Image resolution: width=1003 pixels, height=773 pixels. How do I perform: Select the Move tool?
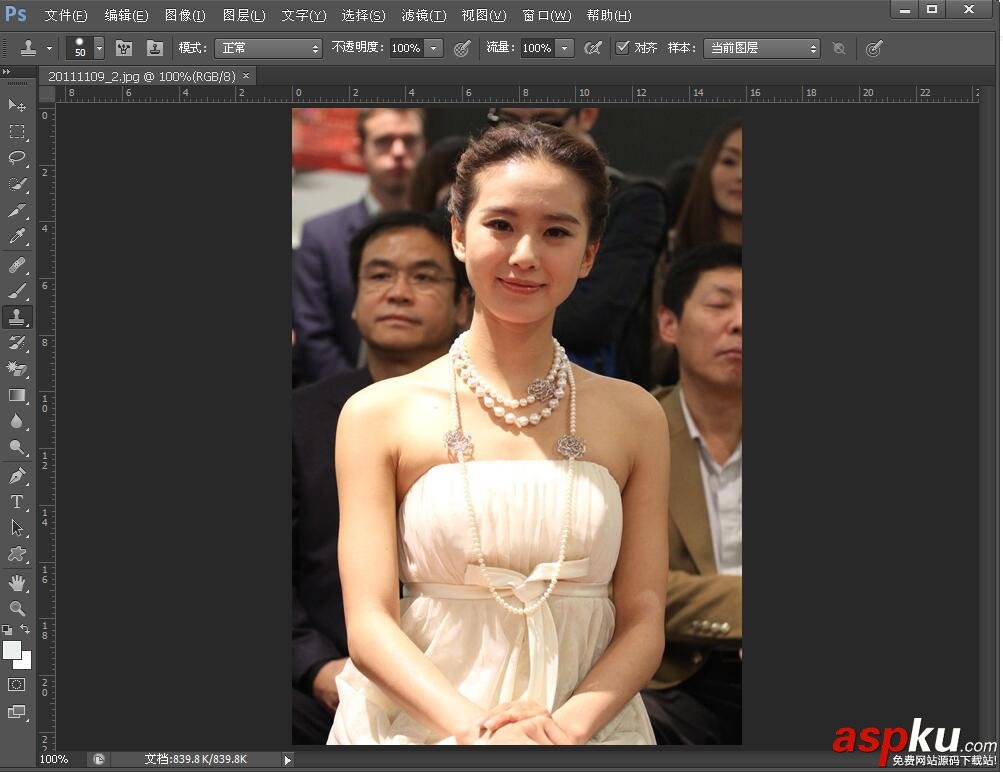click(16, 105)
